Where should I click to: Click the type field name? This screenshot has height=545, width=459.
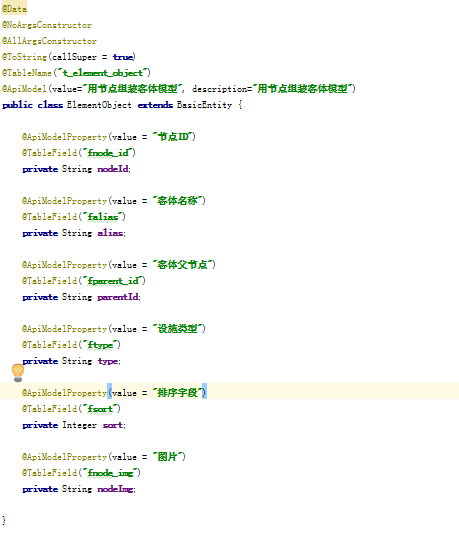tap(108, 361)
